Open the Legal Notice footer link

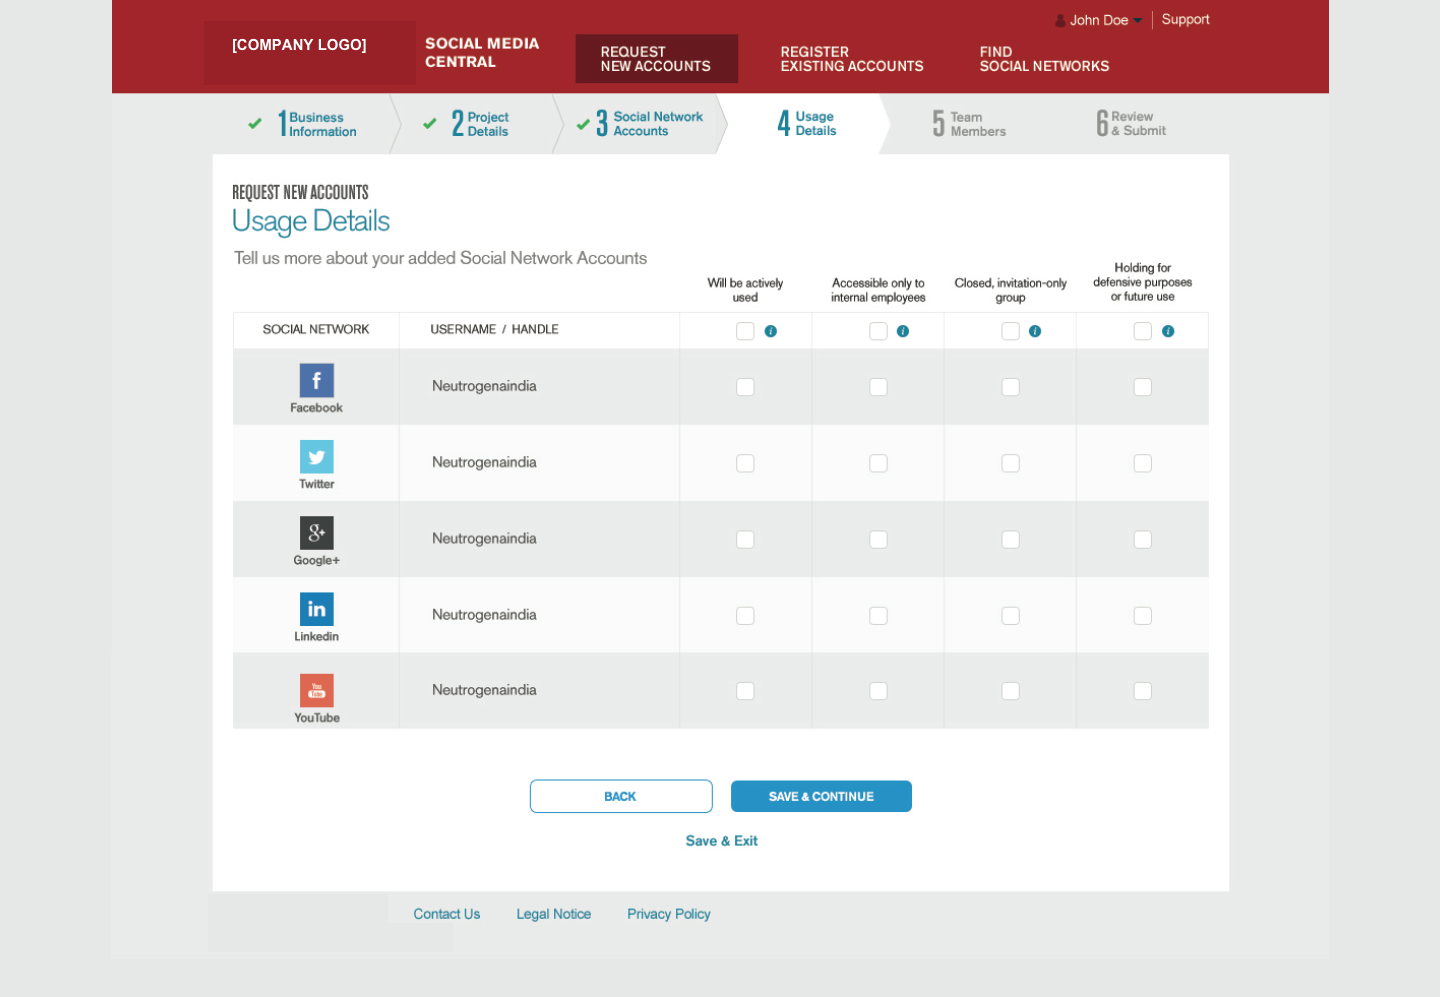[x=554, y=914]
